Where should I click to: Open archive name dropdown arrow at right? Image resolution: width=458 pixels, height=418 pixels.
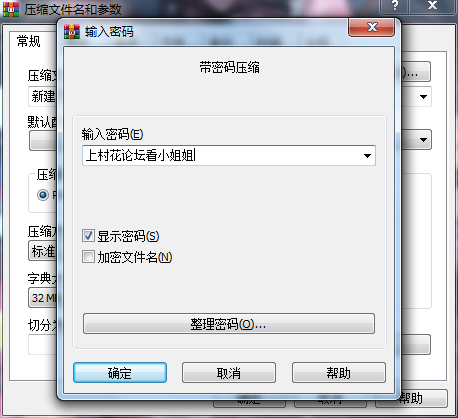(x=423, y=97)
